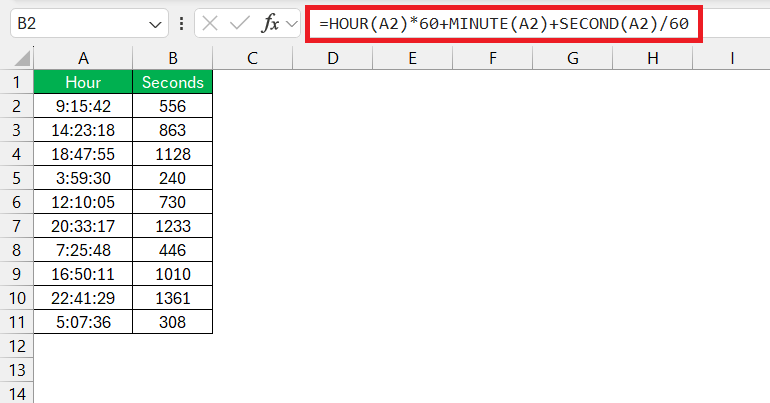Select column G header
Screen dimensions: 770x403
point(573,58)
